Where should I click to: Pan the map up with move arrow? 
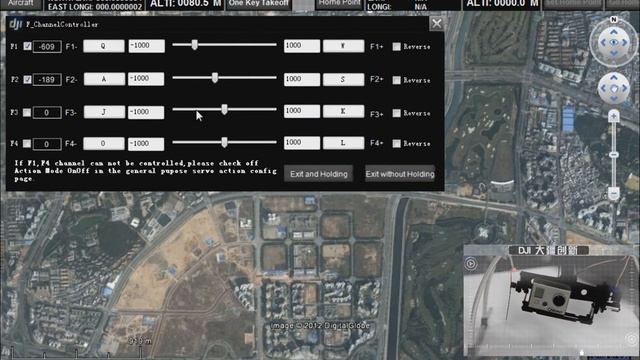tap(613, 78)
